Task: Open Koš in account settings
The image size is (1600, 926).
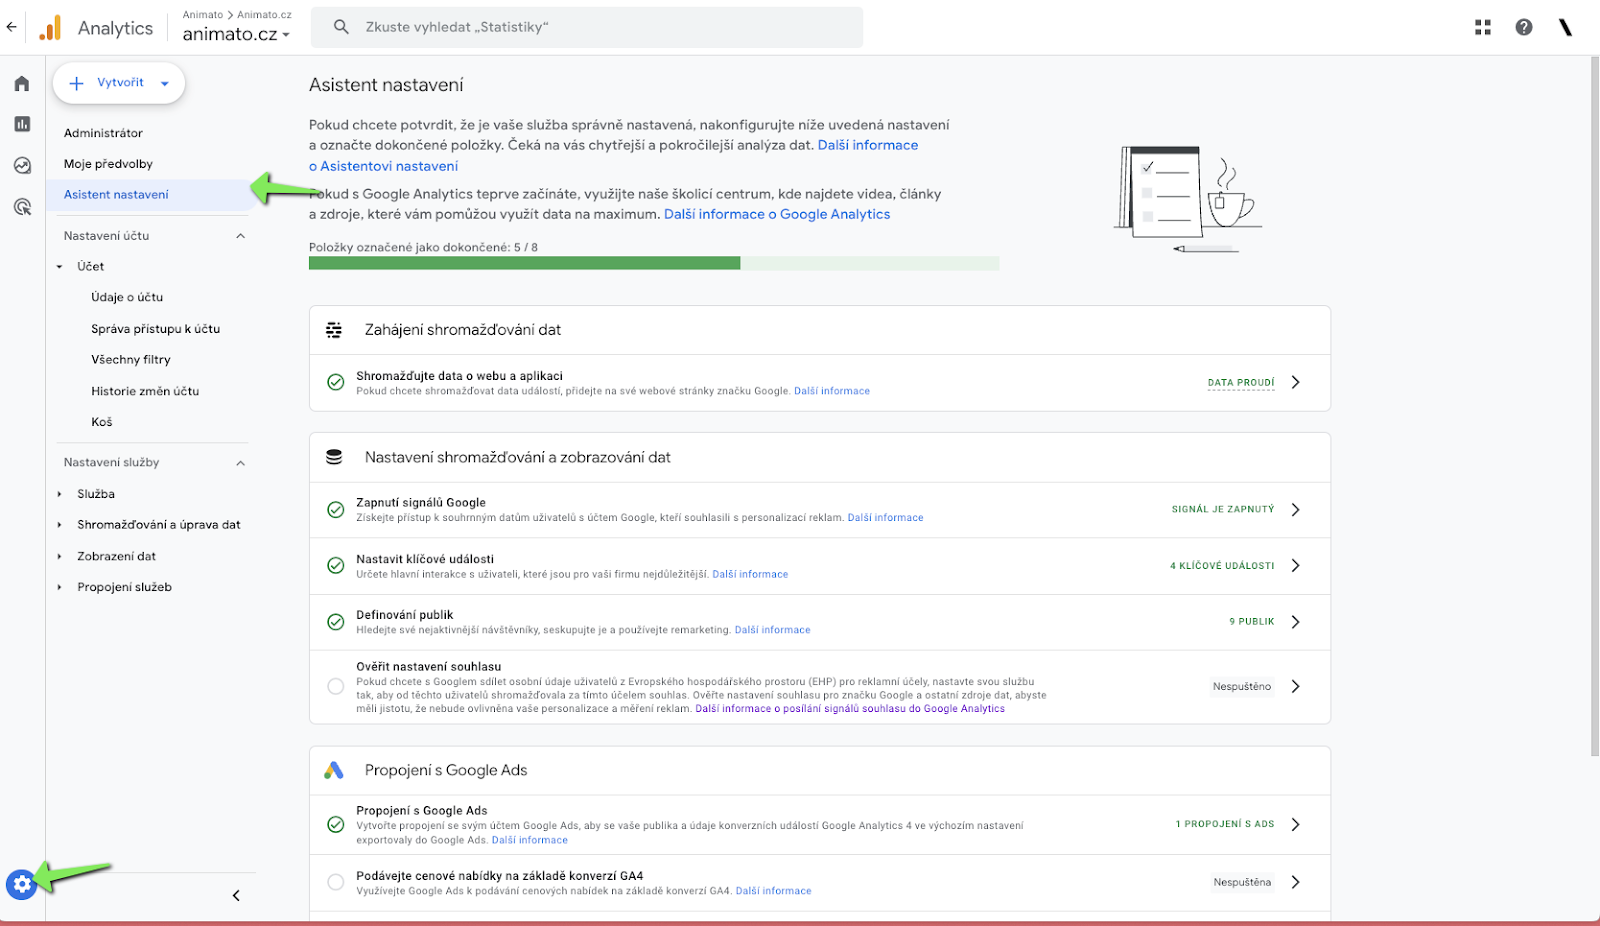Action: pyautogui.click(x=102, y=422)
